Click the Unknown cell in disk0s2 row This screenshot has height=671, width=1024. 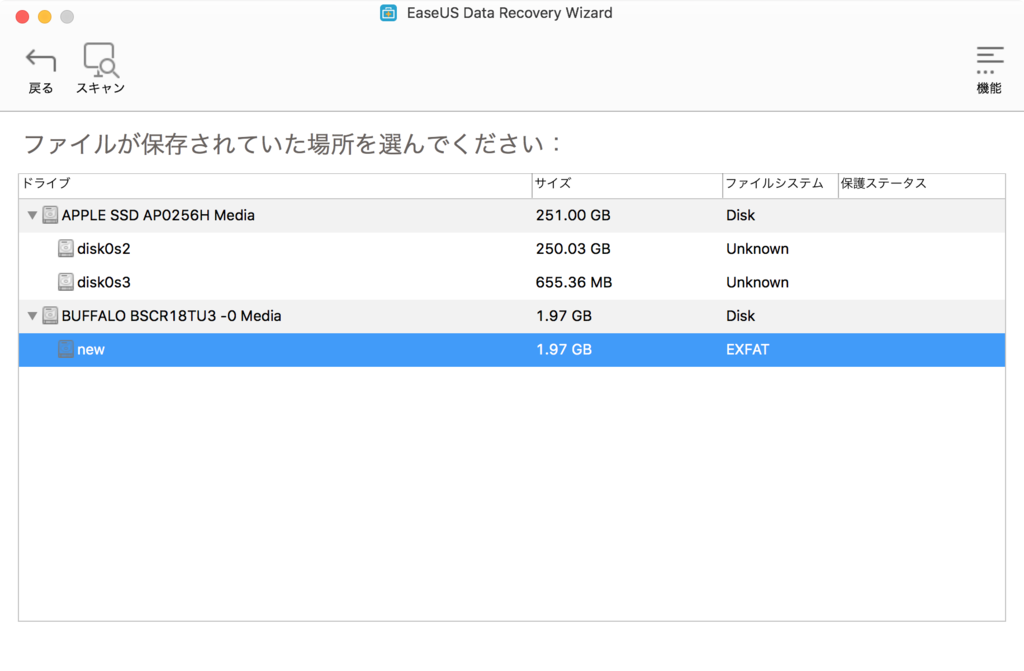pyautogui.click(x=757, y=249)
